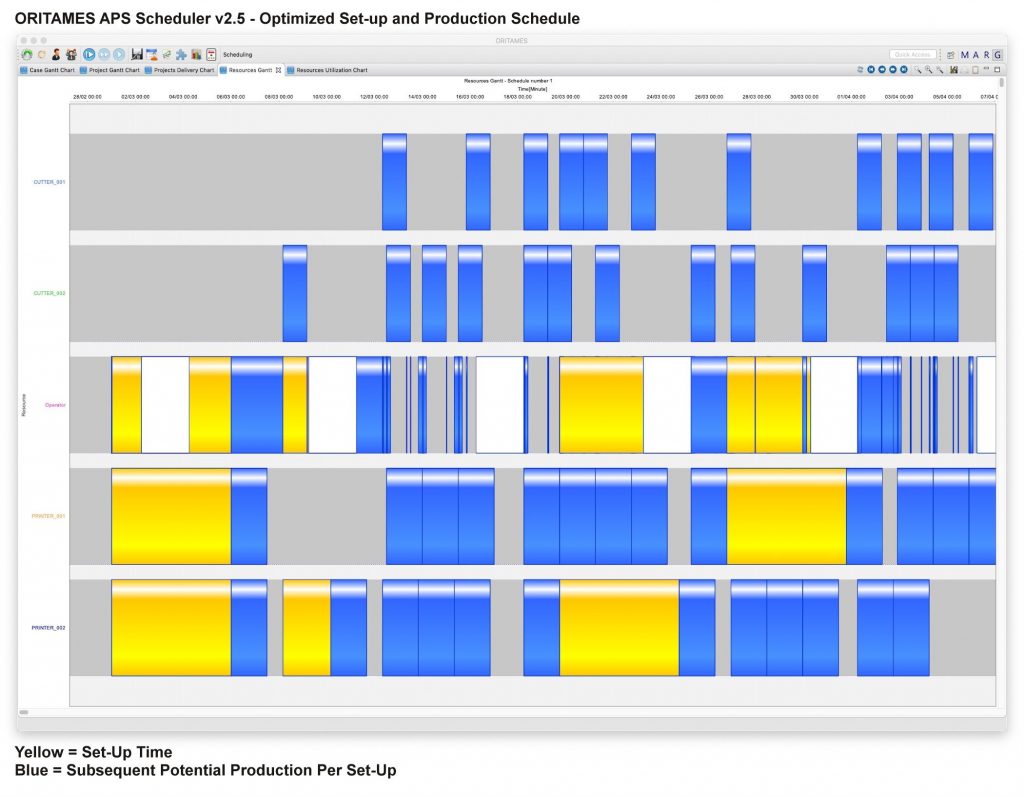Switch to the M perspective
The image size is (1024, 797).
[x=965, y=55]
